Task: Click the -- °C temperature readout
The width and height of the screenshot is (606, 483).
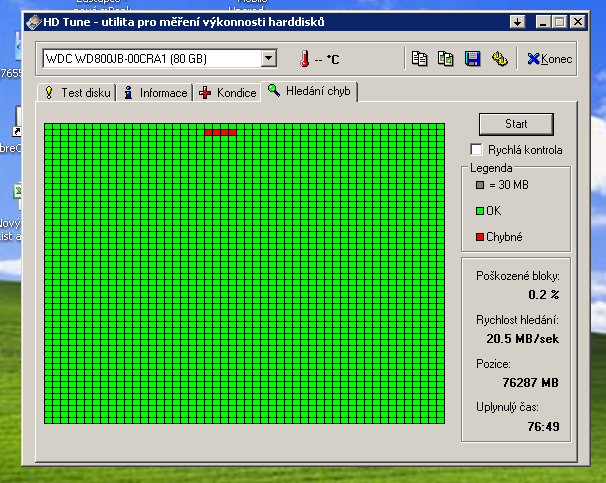Action: pyautogui.click(x=327, y=60)
